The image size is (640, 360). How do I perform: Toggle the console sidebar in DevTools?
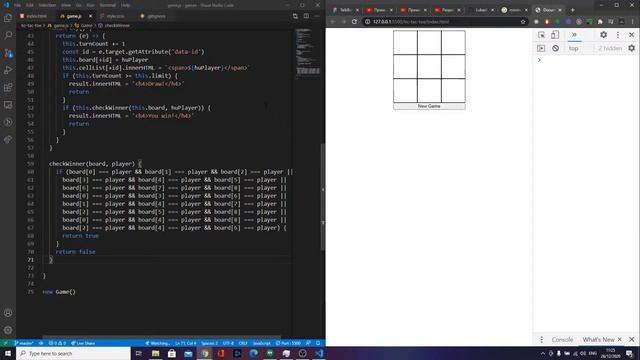[x=541, y=48]
